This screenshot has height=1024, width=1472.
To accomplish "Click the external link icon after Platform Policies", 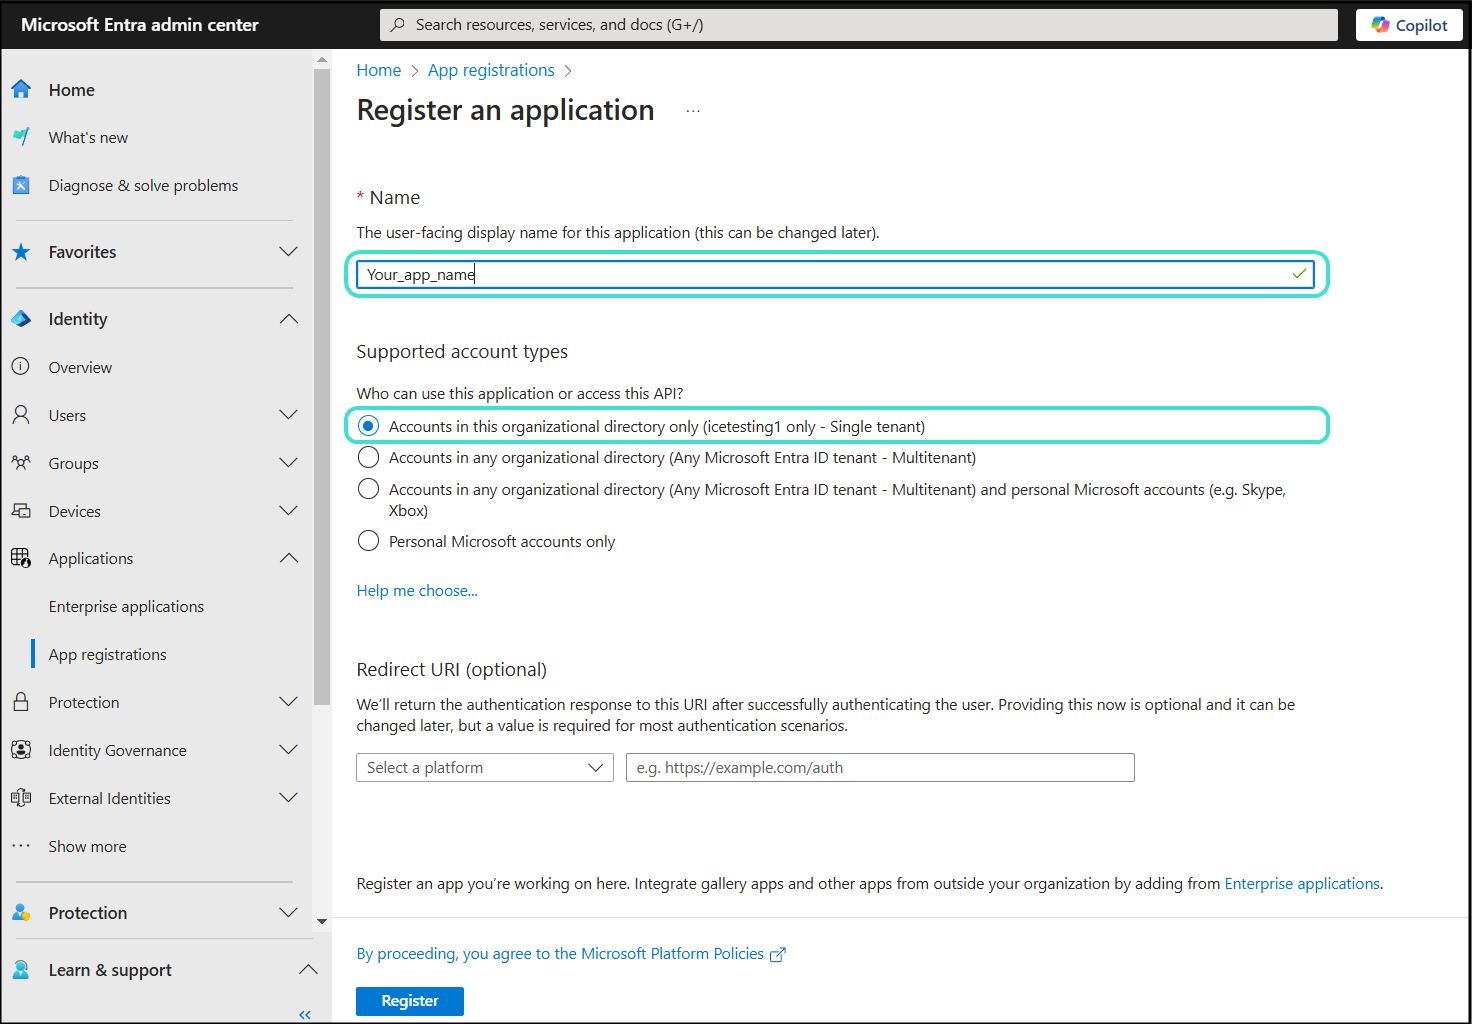I will point(777,954).
